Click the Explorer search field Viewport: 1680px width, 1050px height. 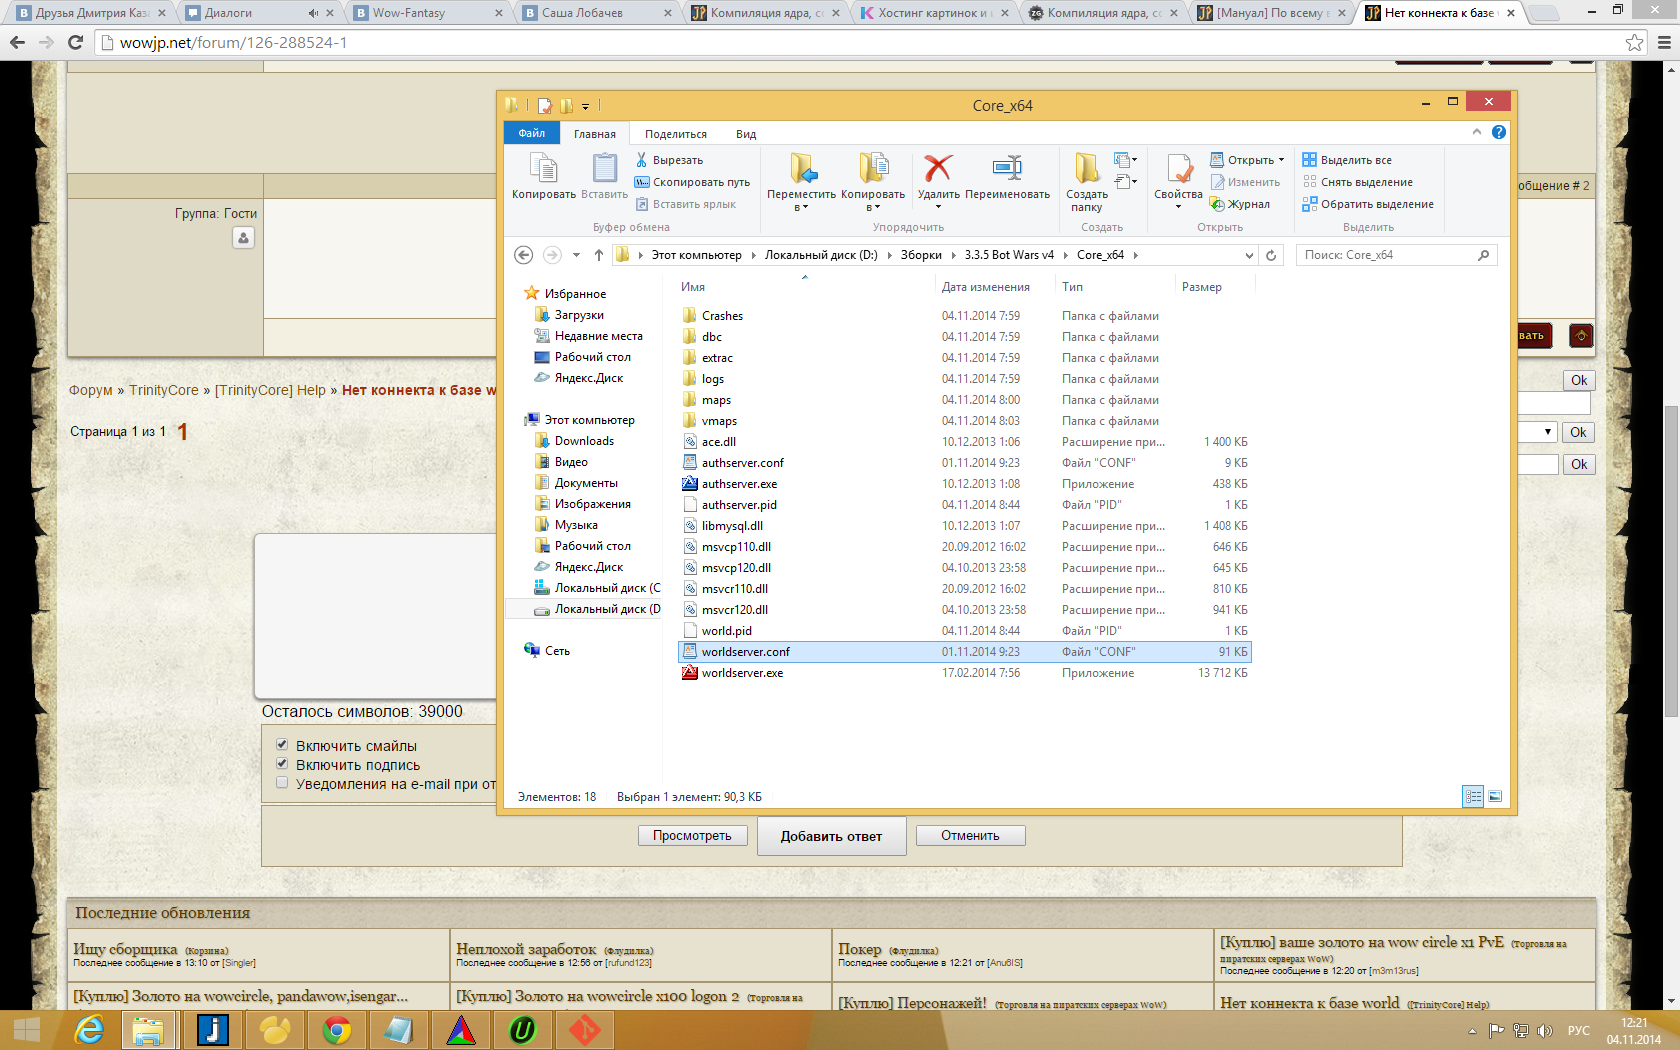1388,255
